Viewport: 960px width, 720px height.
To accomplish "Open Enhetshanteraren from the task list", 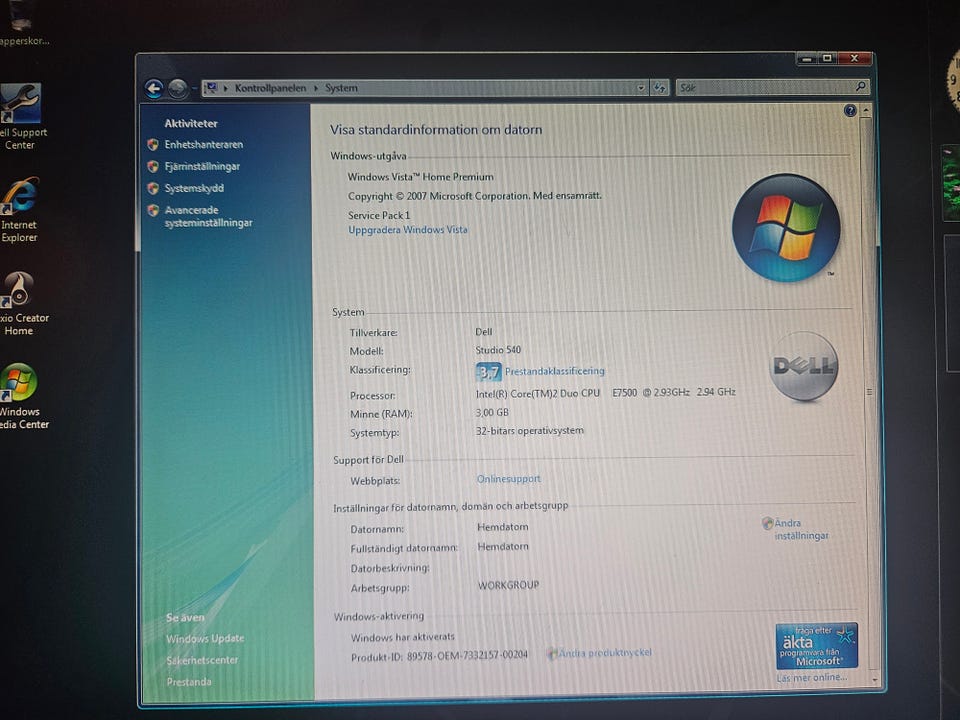I will pyautogui.click(x=204, y=144).
